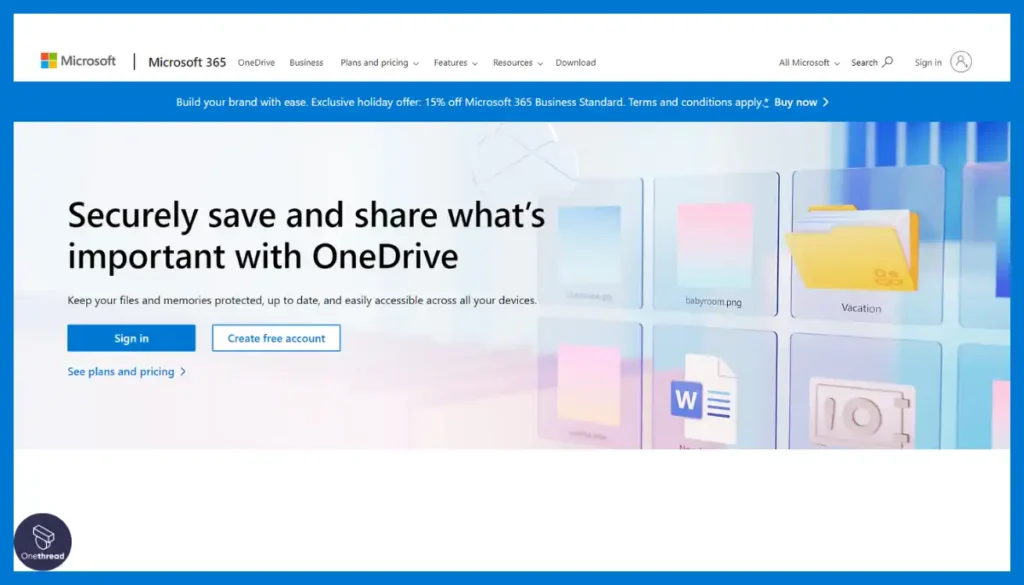This screenshot has width=1024, height=585.
Task: Click the Vacation folder icon
Action: pos(852,247)
